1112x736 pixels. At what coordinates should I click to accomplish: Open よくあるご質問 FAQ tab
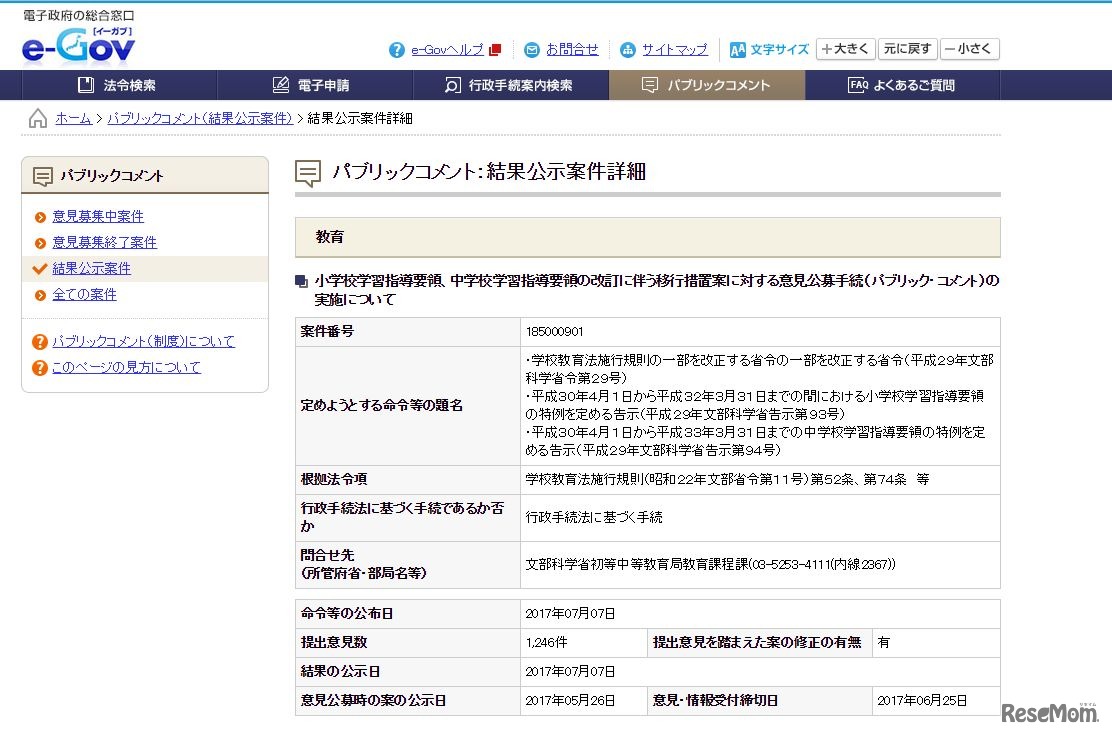point(901,86)
